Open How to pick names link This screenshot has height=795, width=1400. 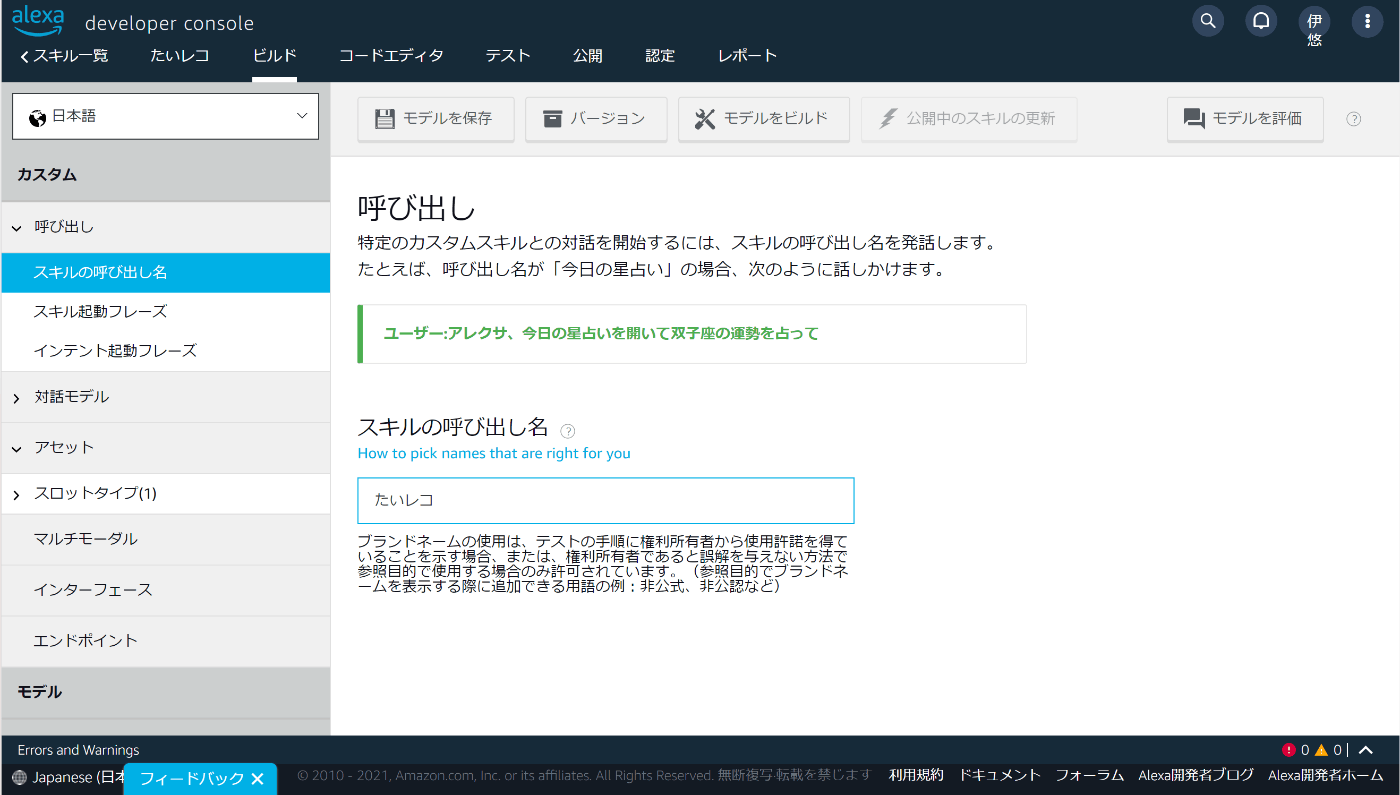coord(494,453)
